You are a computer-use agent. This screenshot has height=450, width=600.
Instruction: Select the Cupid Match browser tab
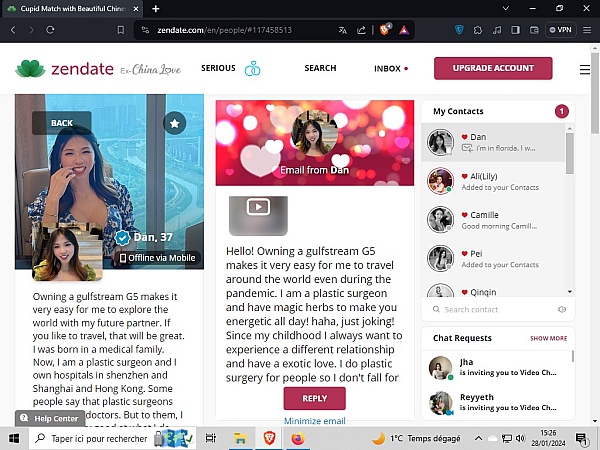73,8
